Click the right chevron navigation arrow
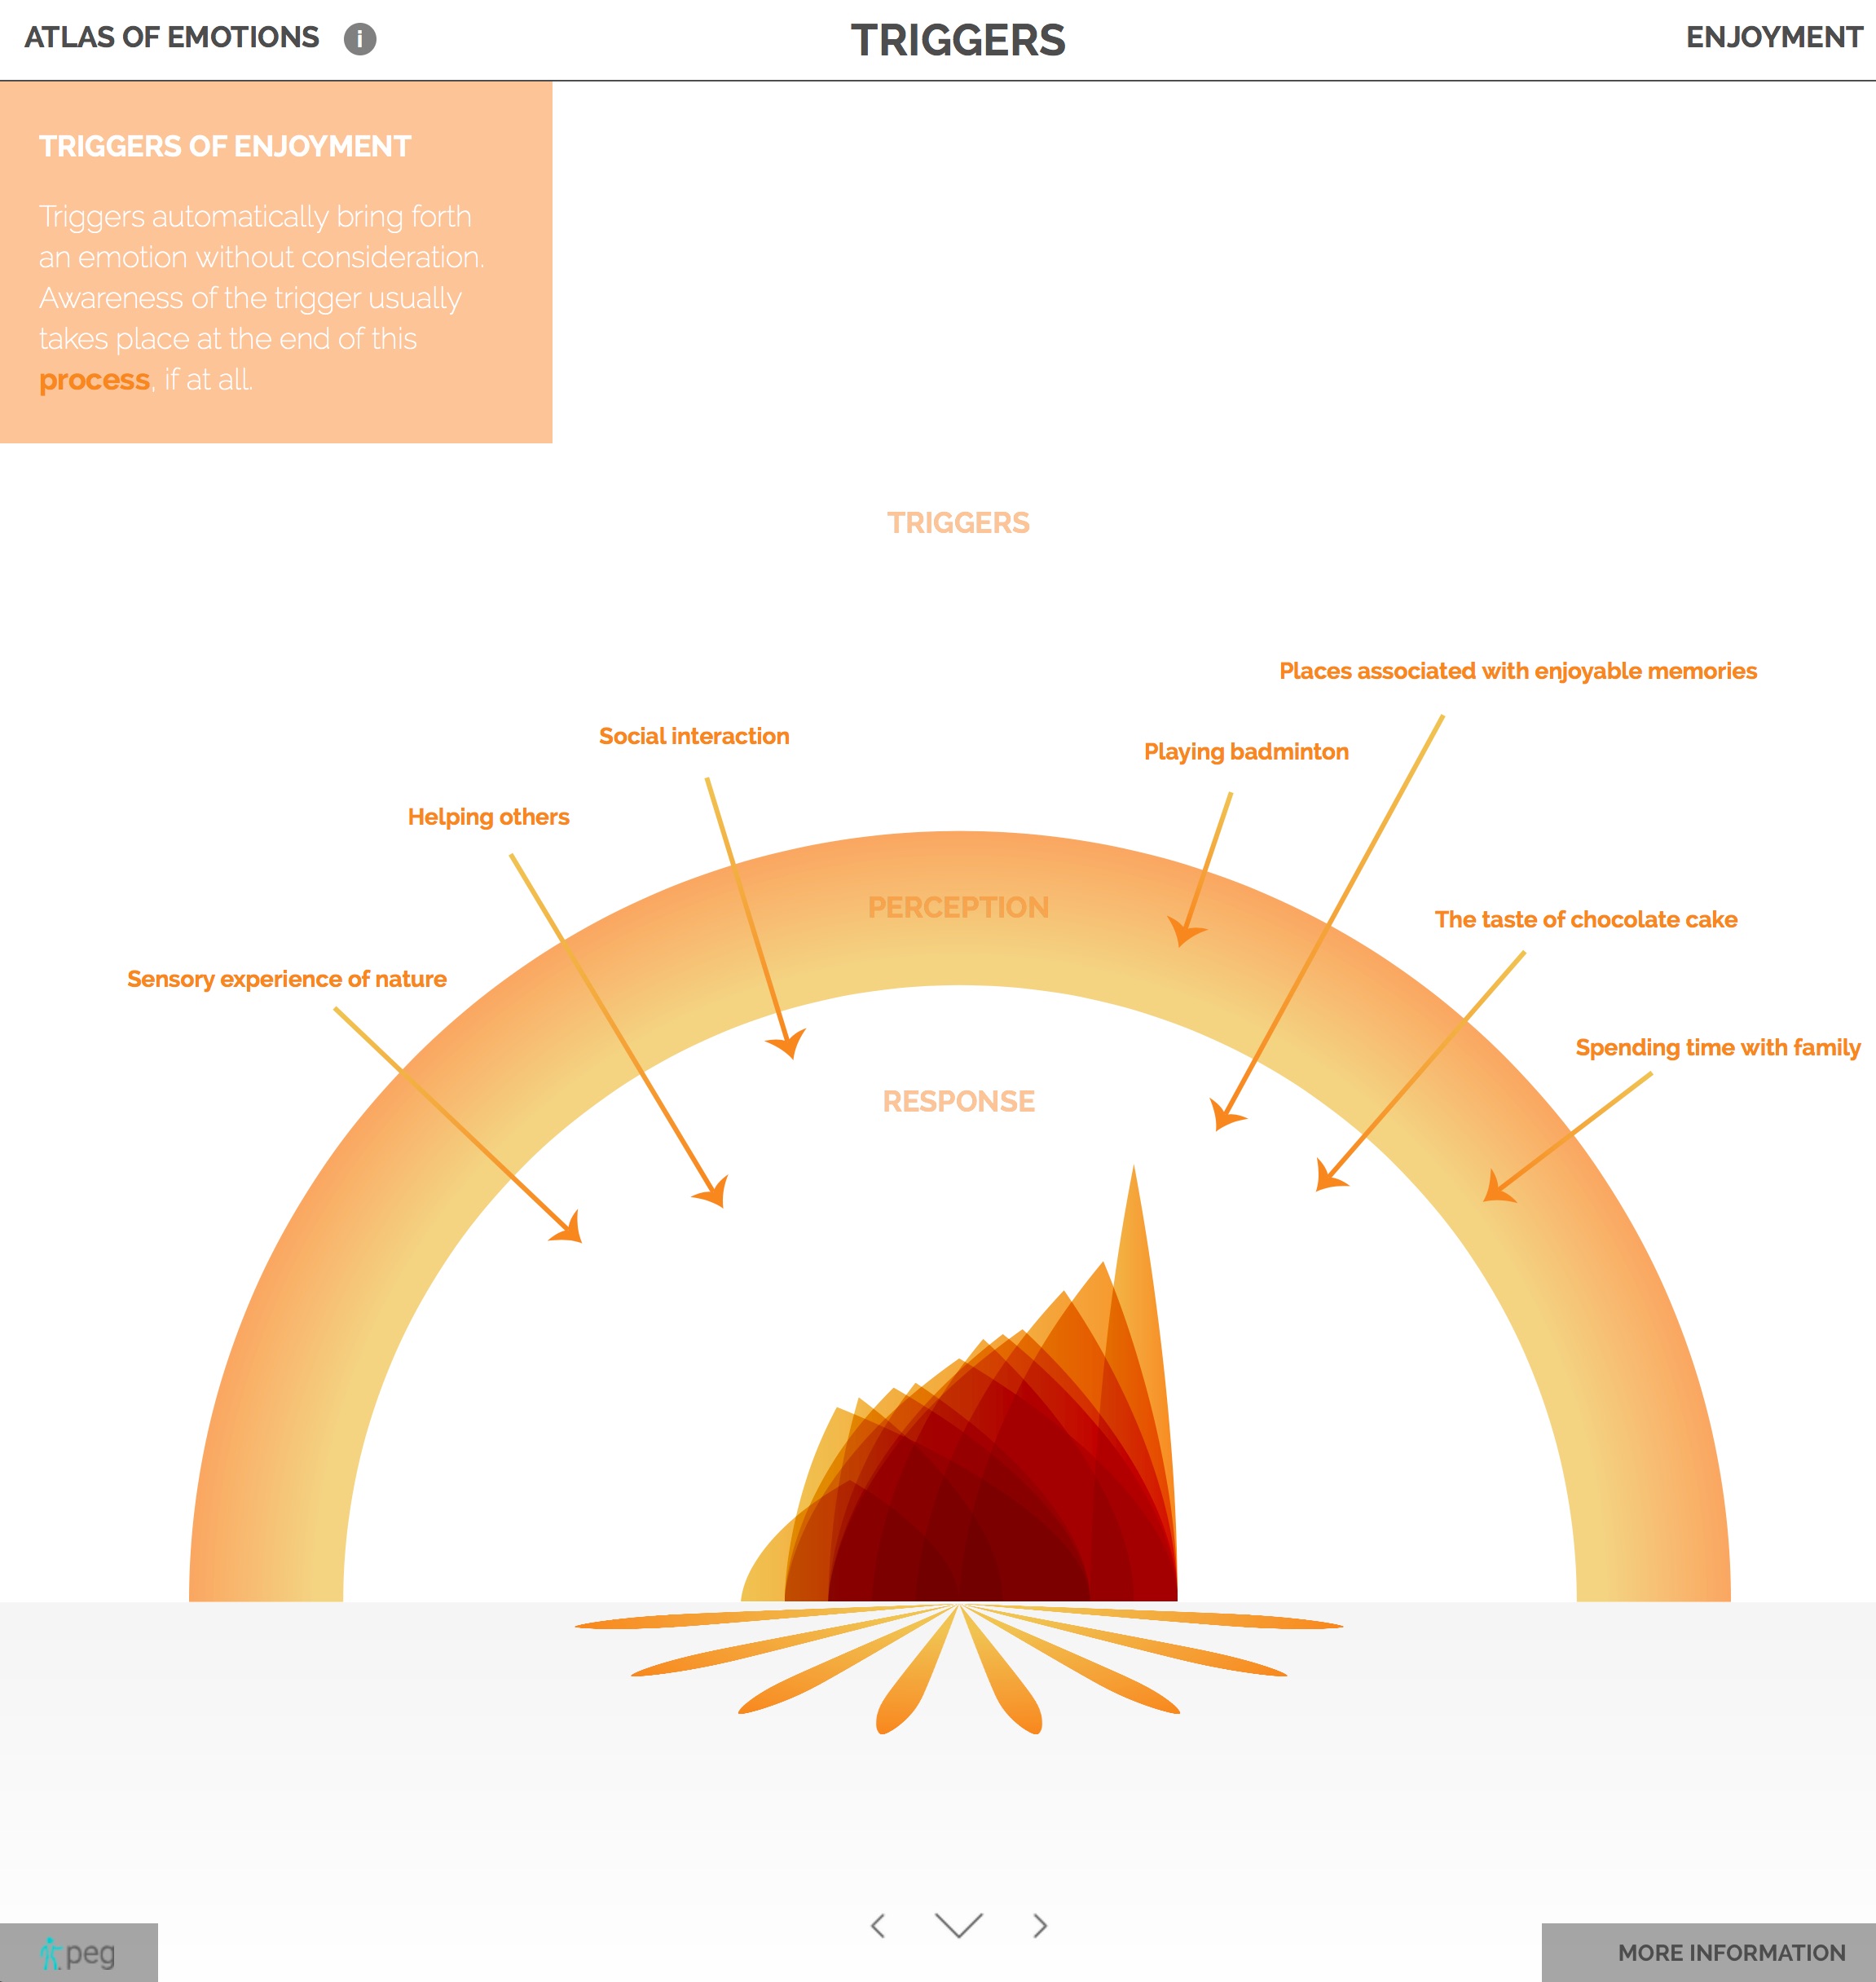Screen dimensions: 1876x1982 [1040, 1925]
